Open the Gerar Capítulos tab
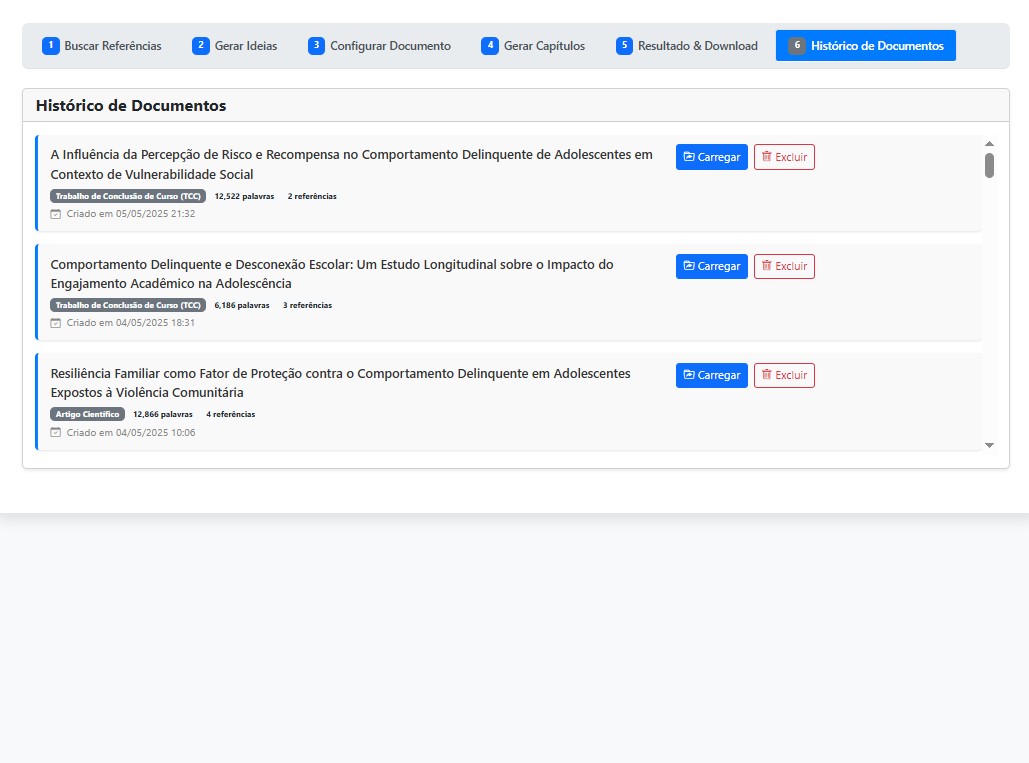Viewport: 1029px width, 763px height. tap(534, 46)
